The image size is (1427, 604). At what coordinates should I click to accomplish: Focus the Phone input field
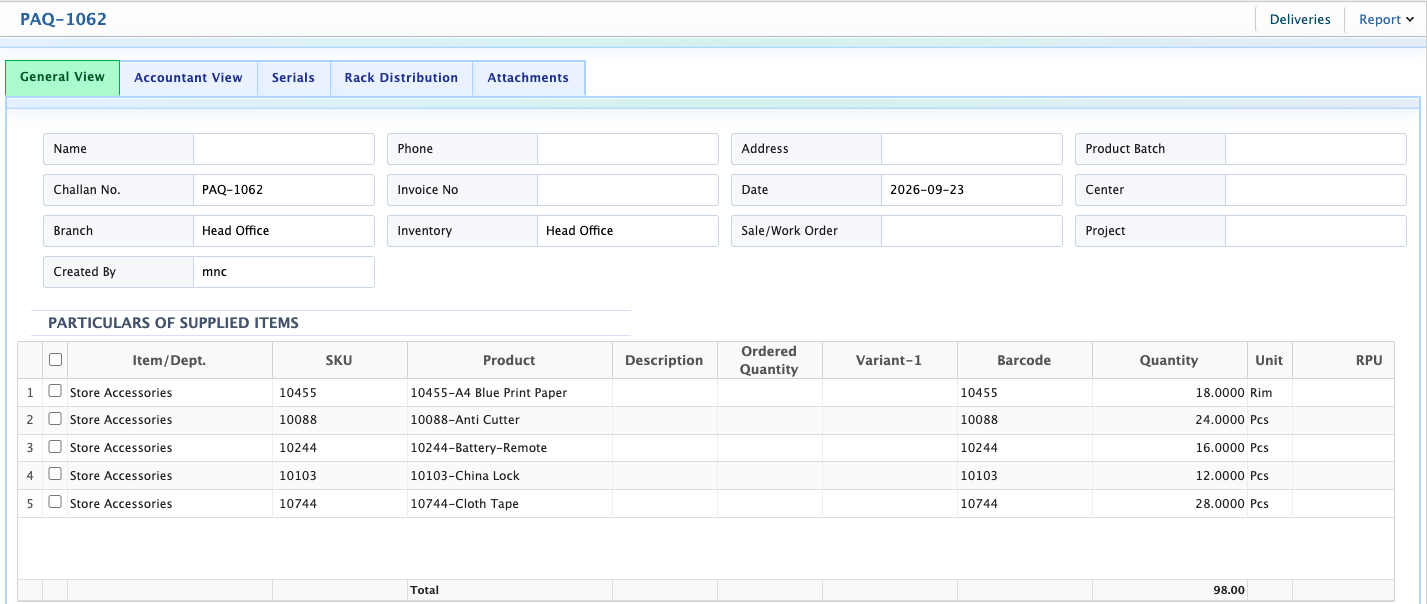pyautogui.click(x=628, y=149)
